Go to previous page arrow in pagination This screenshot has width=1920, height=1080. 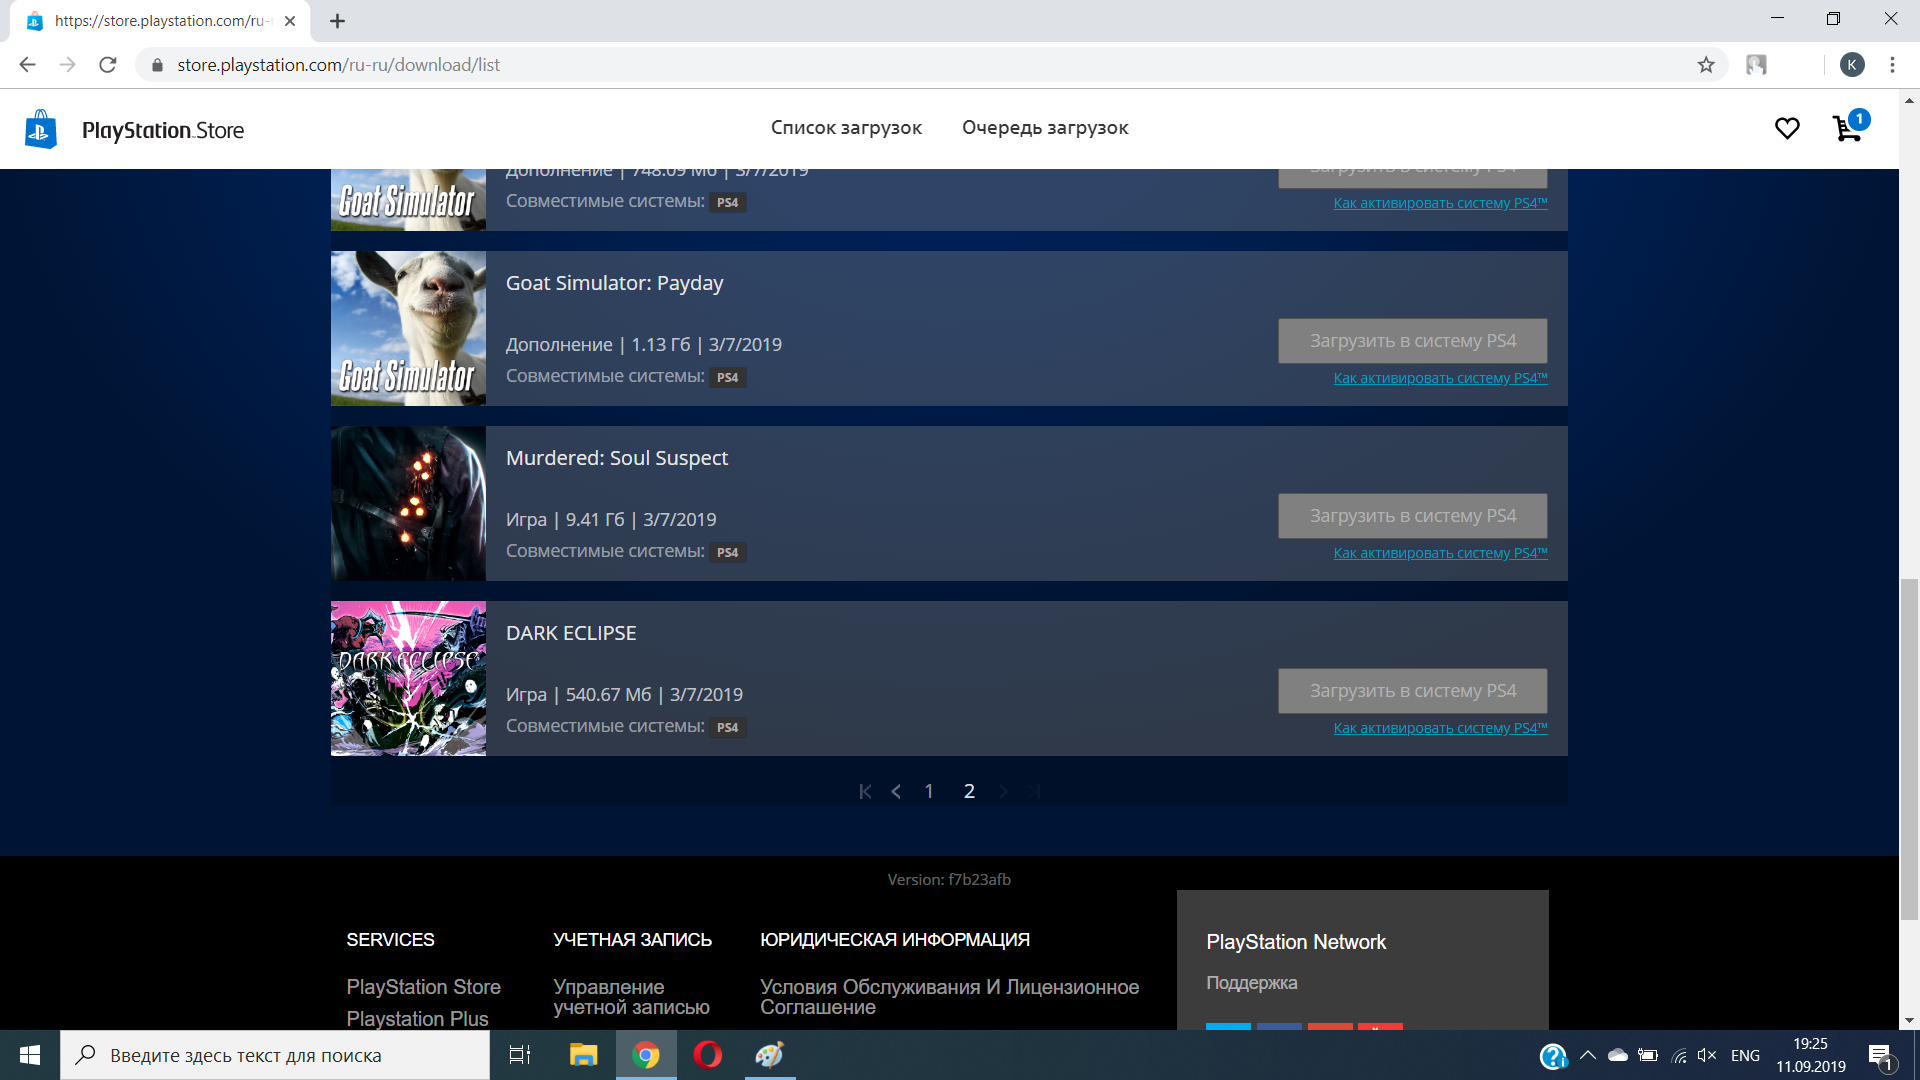[896, 791]
